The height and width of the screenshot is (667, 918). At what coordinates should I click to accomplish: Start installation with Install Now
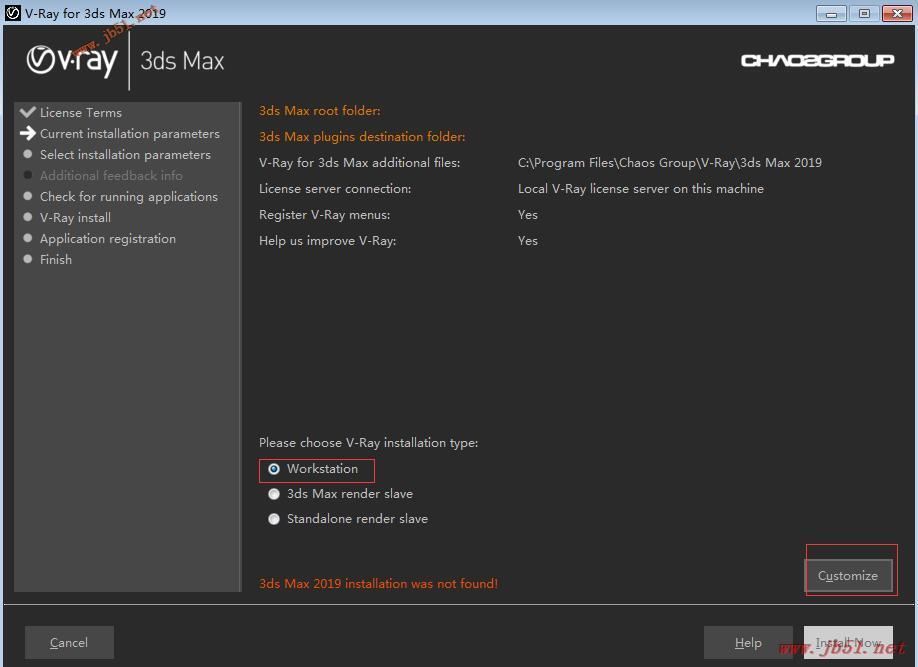tap(848, 642)
